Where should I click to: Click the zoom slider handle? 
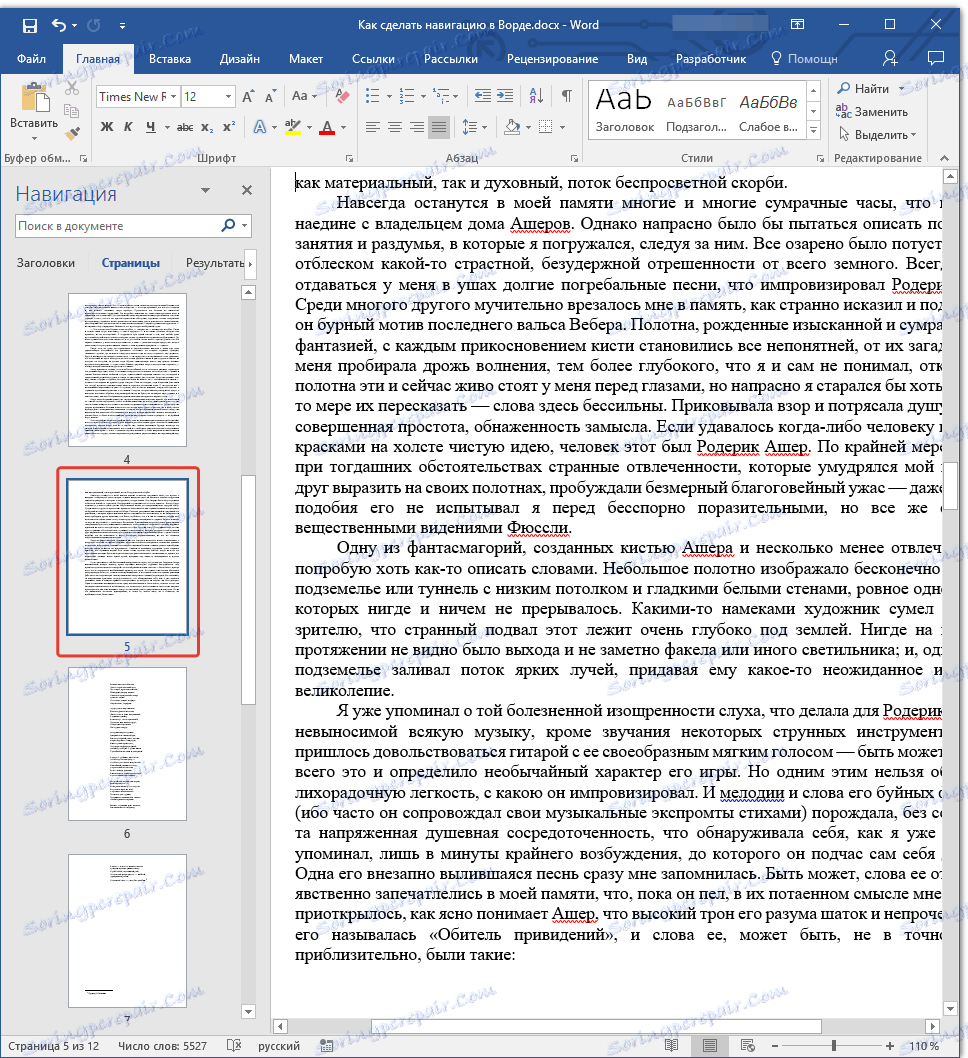tap(834, 1045)
